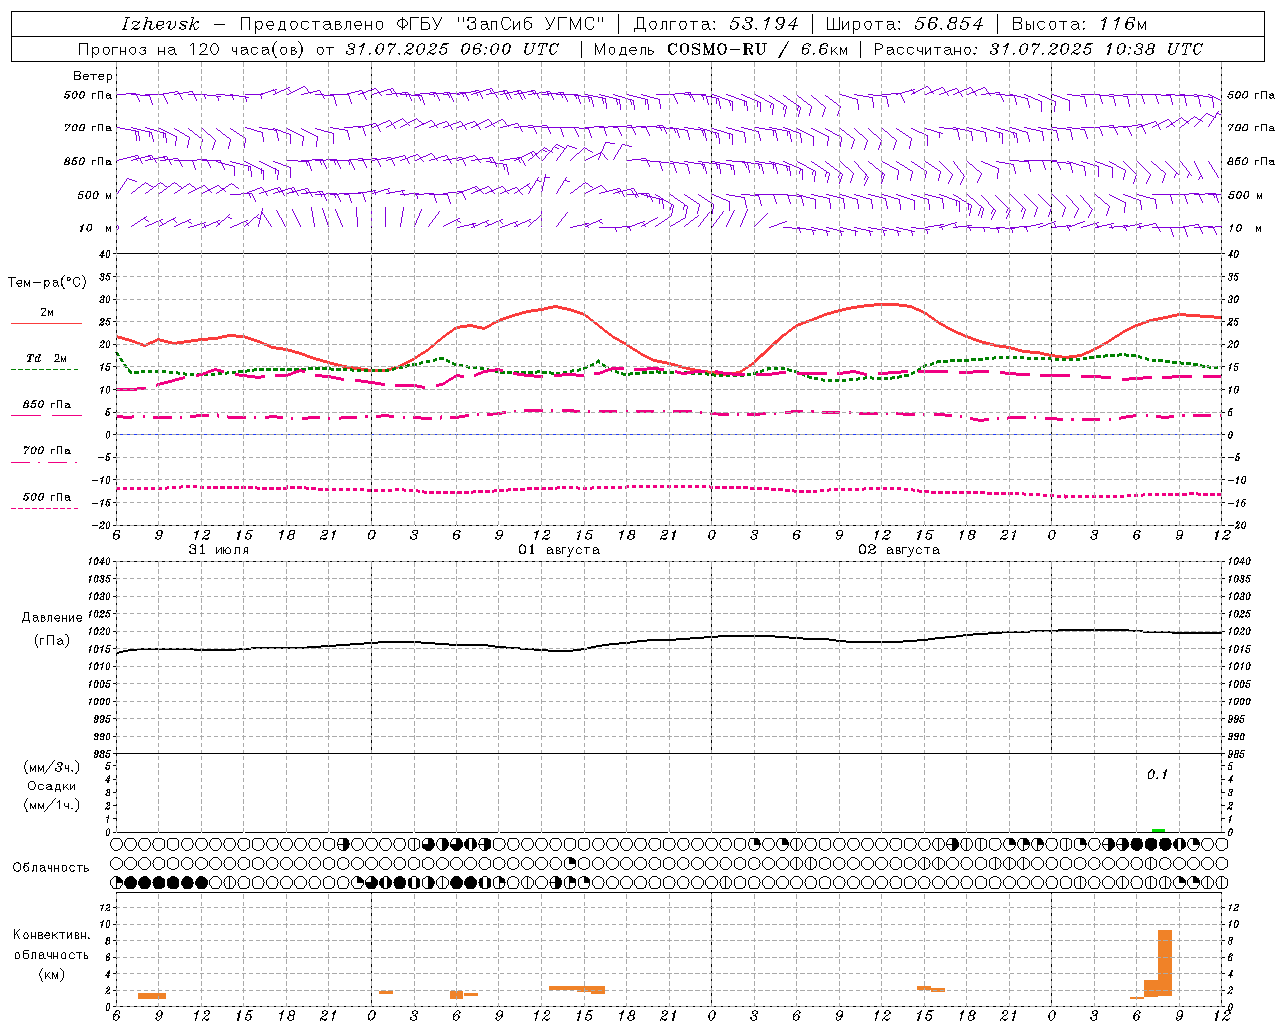Click the dotted pink legend line under temperature 500 гПа
This screenshot has width=1280, height=1024.
pyautogui.click(x=44, y=508)
